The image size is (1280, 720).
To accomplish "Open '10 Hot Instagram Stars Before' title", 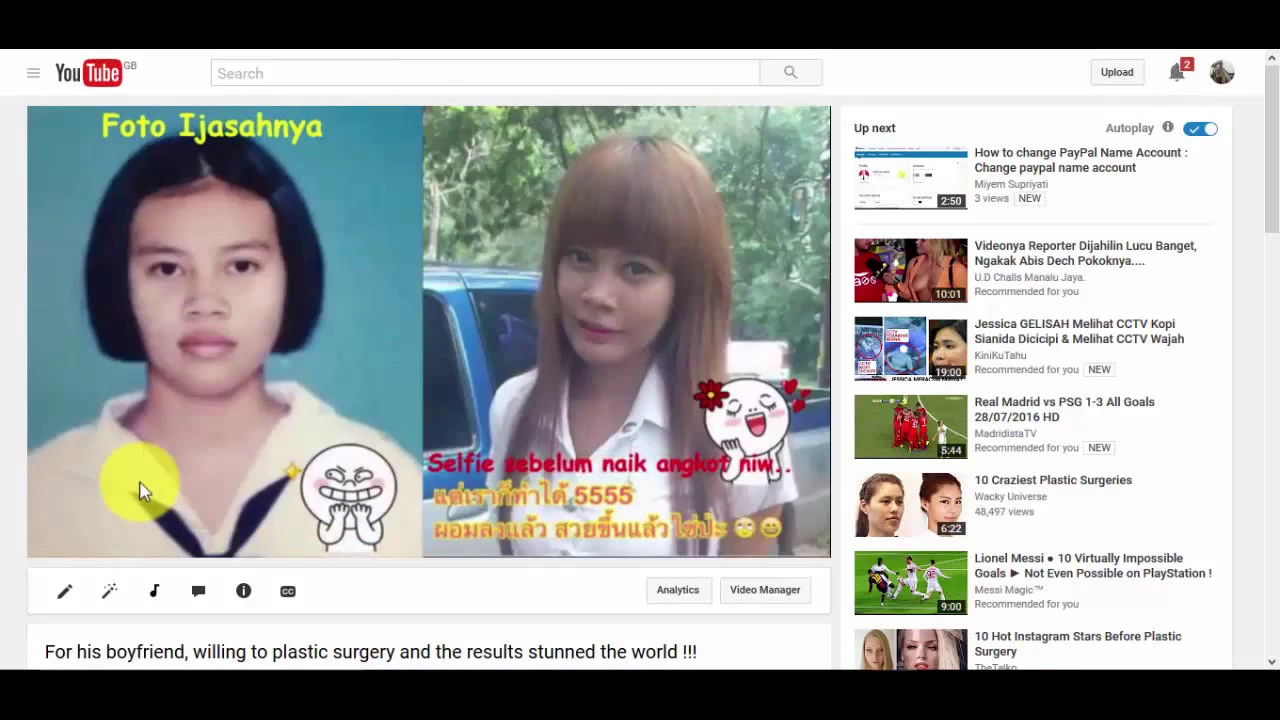I will tap(1078, 643).
